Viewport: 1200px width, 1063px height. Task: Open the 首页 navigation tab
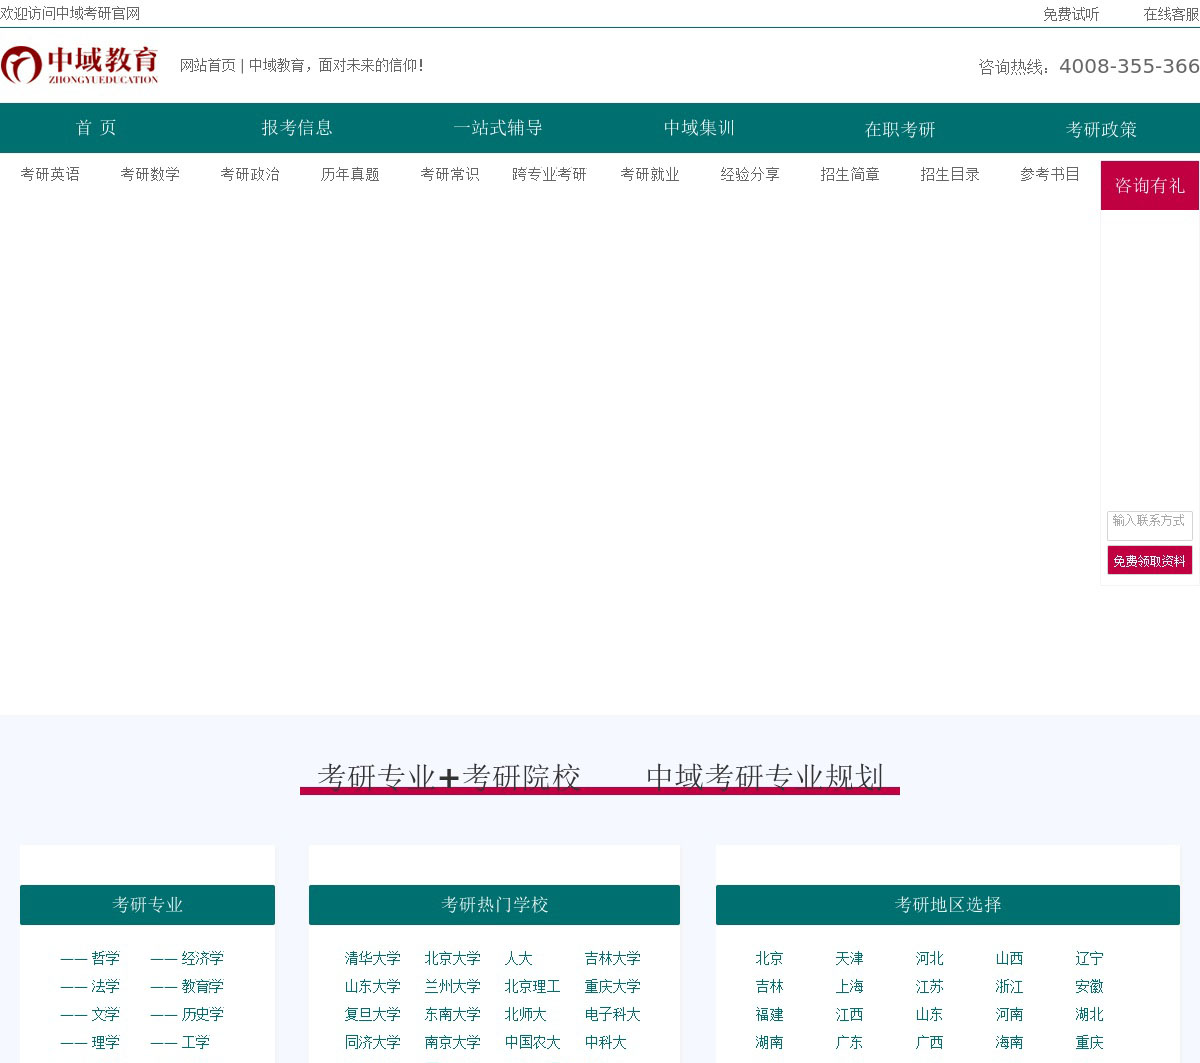click(96, 128)
